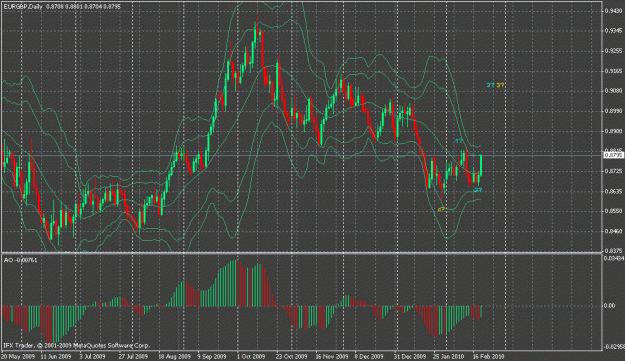
Task: Click the 0.03434 oscillator scale label
Action: coord(614,259)
